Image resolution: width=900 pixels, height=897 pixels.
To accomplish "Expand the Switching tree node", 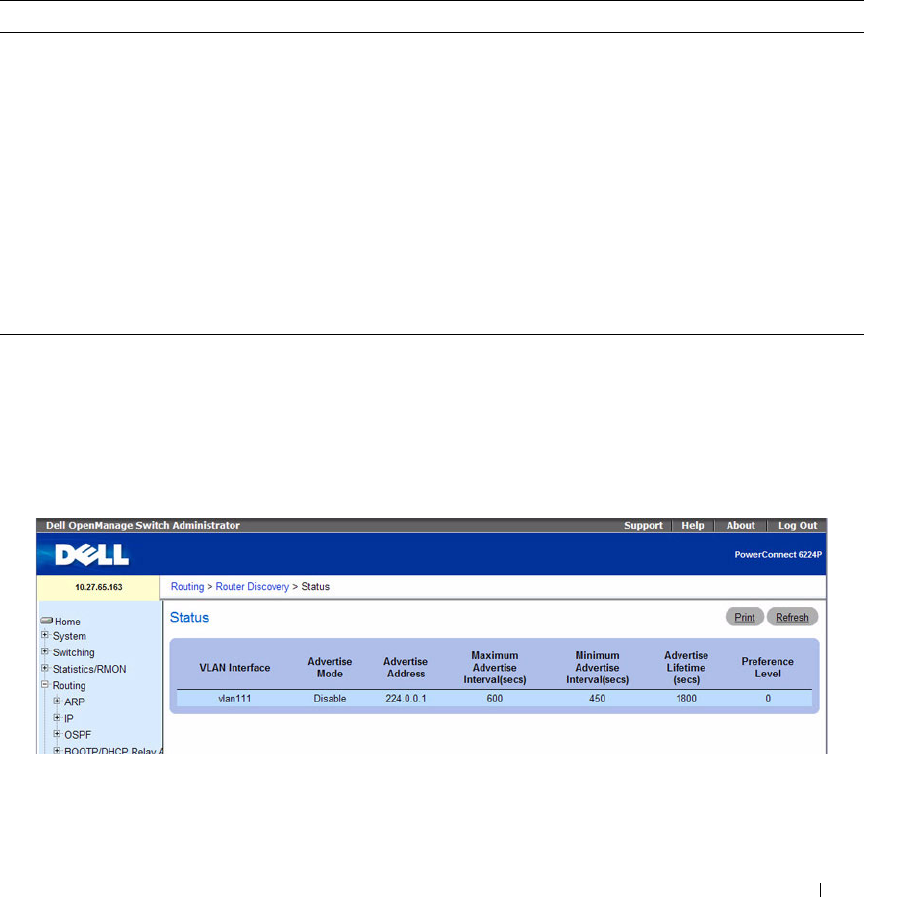I will click(45, 651).
